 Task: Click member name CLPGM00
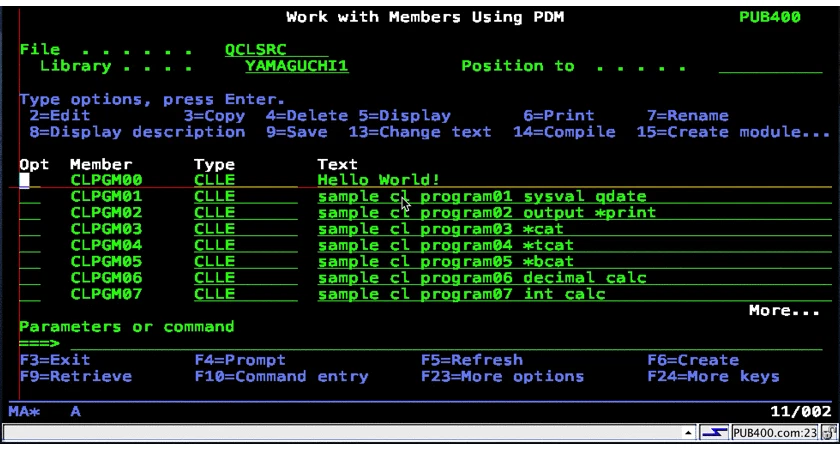point(106,181)
